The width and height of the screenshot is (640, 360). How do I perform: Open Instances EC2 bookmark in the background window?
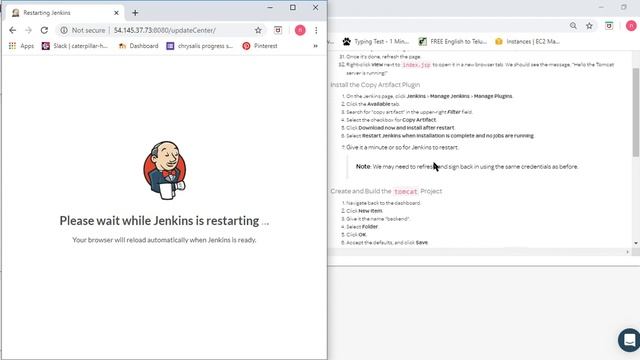point(527,41)
